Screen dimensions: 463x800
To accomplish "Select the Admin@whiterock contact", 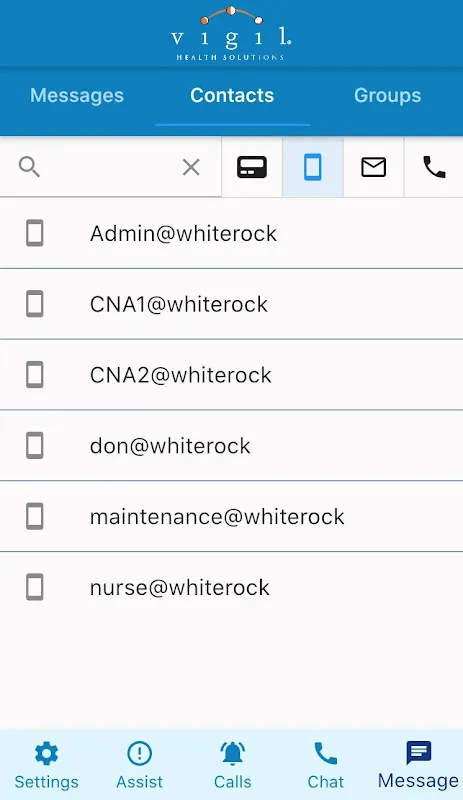I will (x=231, y=234).
